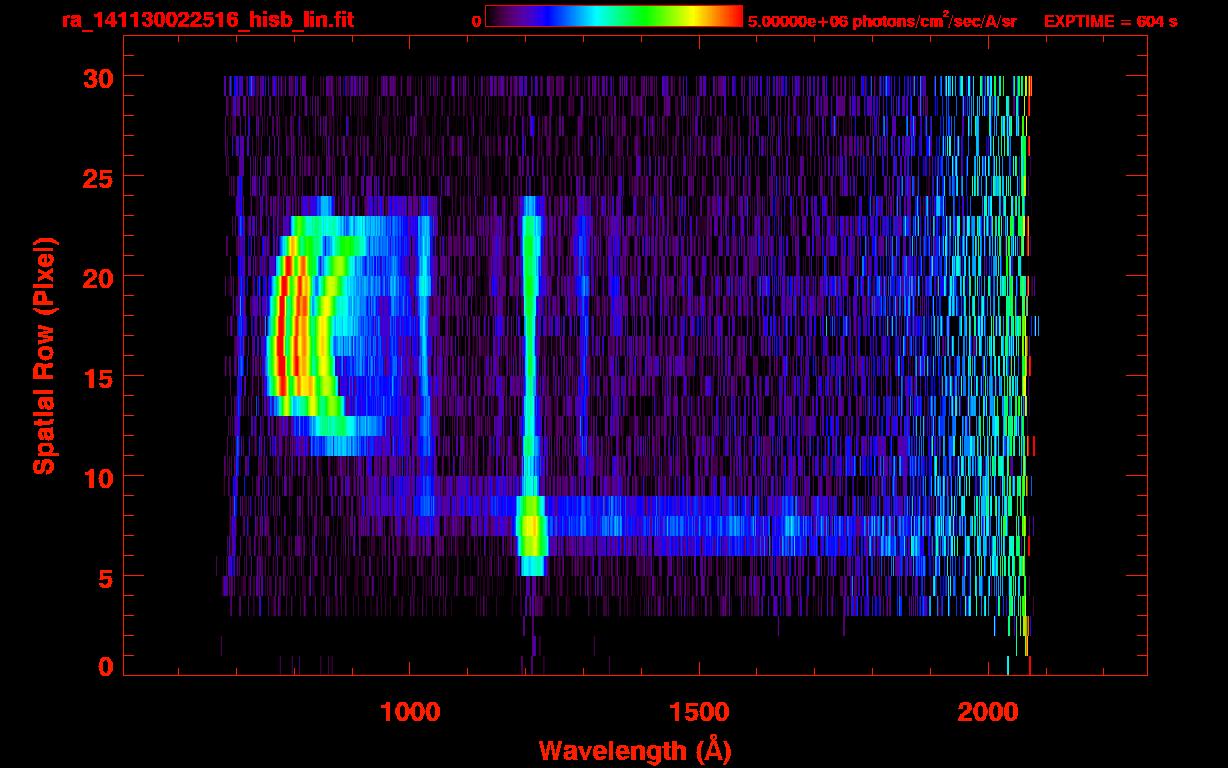Click the x-axis tick label 1500
This screenshot has height=768, width=1228.
click(699, 712)
